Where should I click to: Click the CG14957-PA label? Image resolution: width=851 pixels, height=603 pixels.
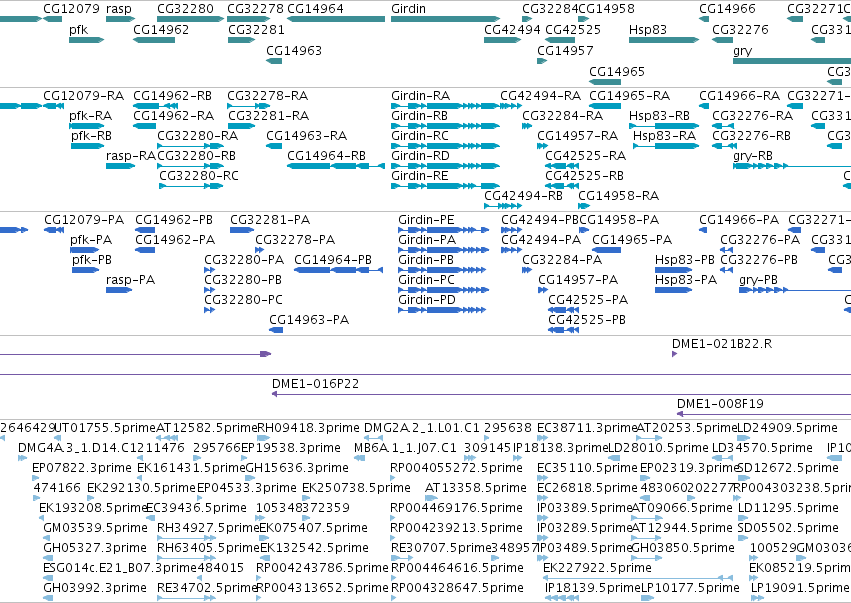click(578, 280)
